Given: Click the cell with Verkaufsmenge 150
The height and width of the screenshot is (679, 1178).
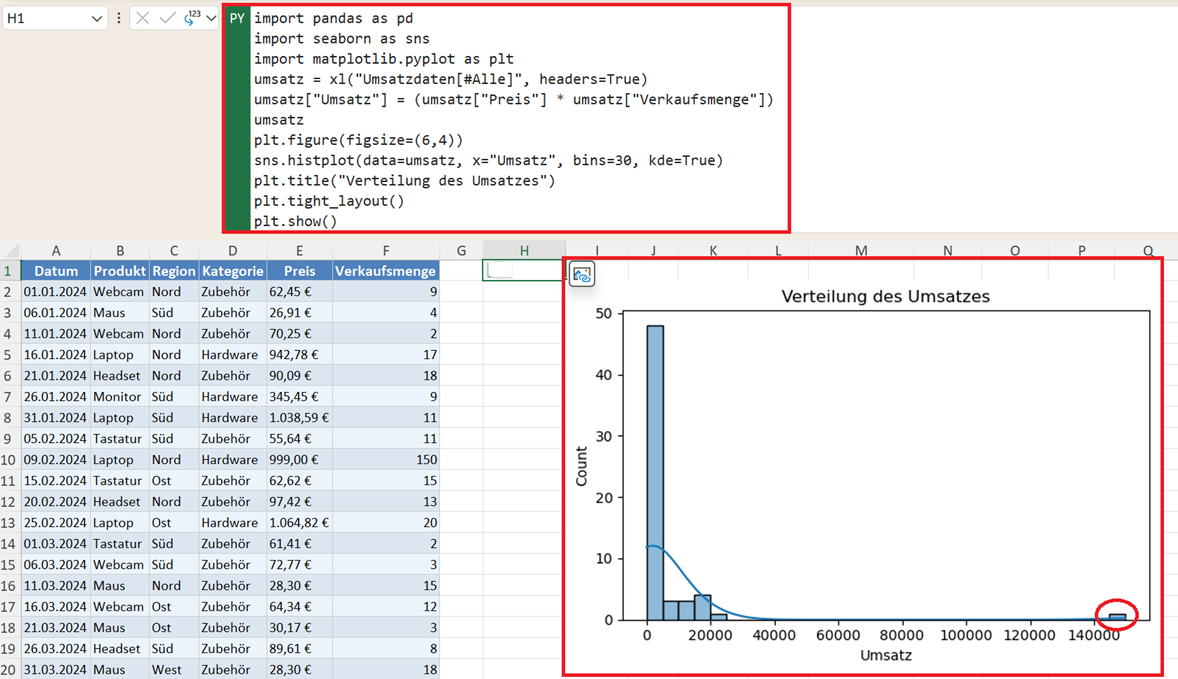Looking at the screenshot, I should [x=385, y=460].
